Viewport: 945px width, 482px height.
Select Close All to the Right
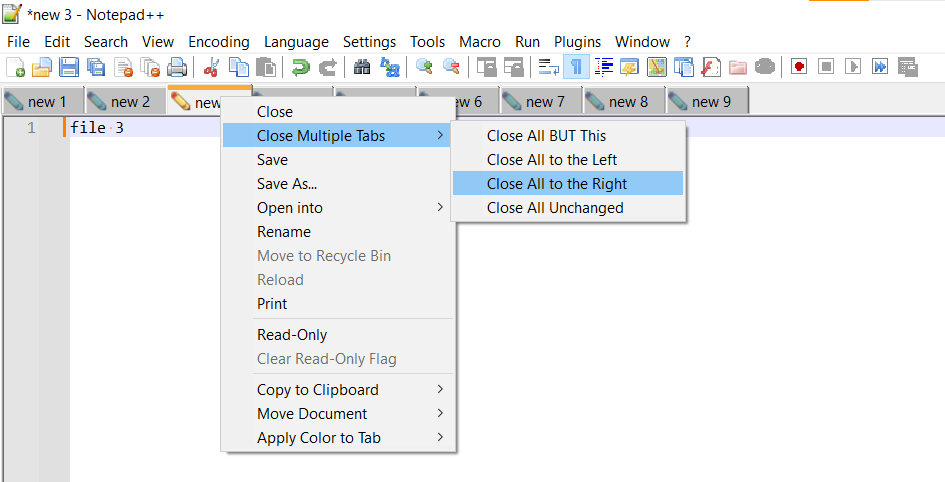point(568,184)
